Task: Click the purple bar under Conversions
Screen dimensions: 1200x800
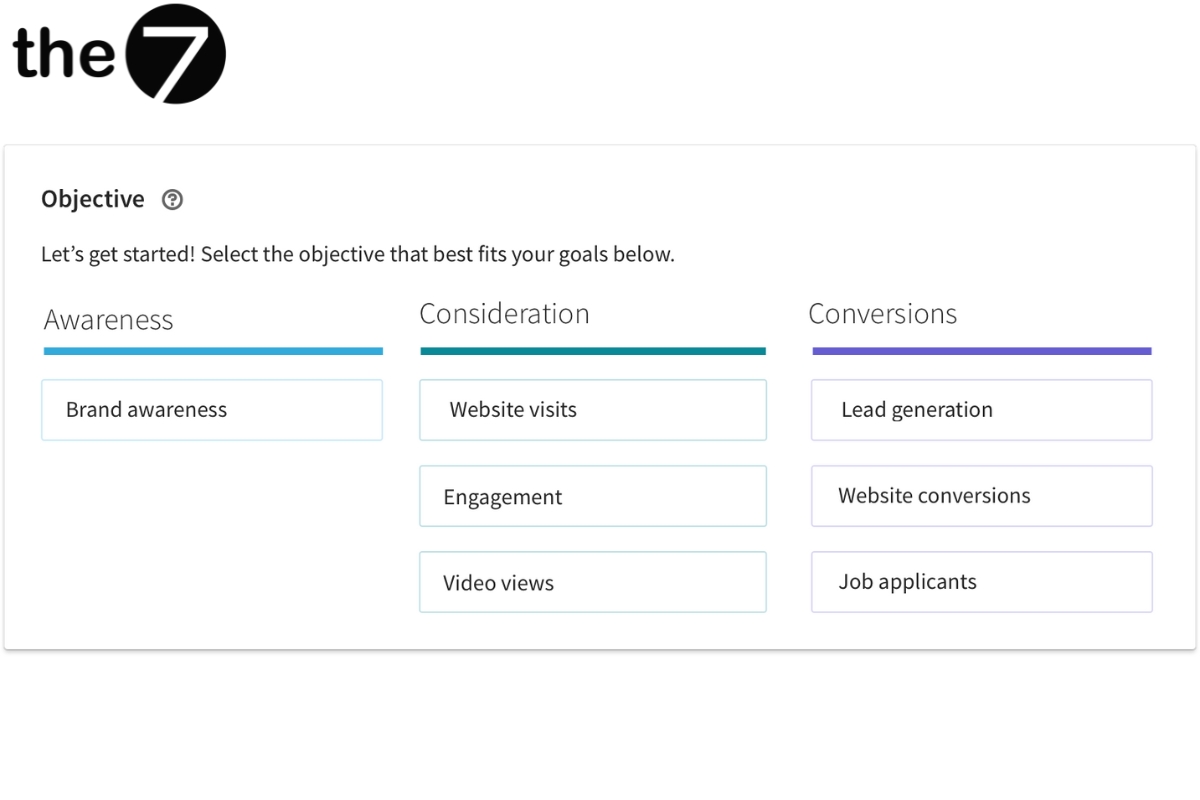Action: (981, 351)
